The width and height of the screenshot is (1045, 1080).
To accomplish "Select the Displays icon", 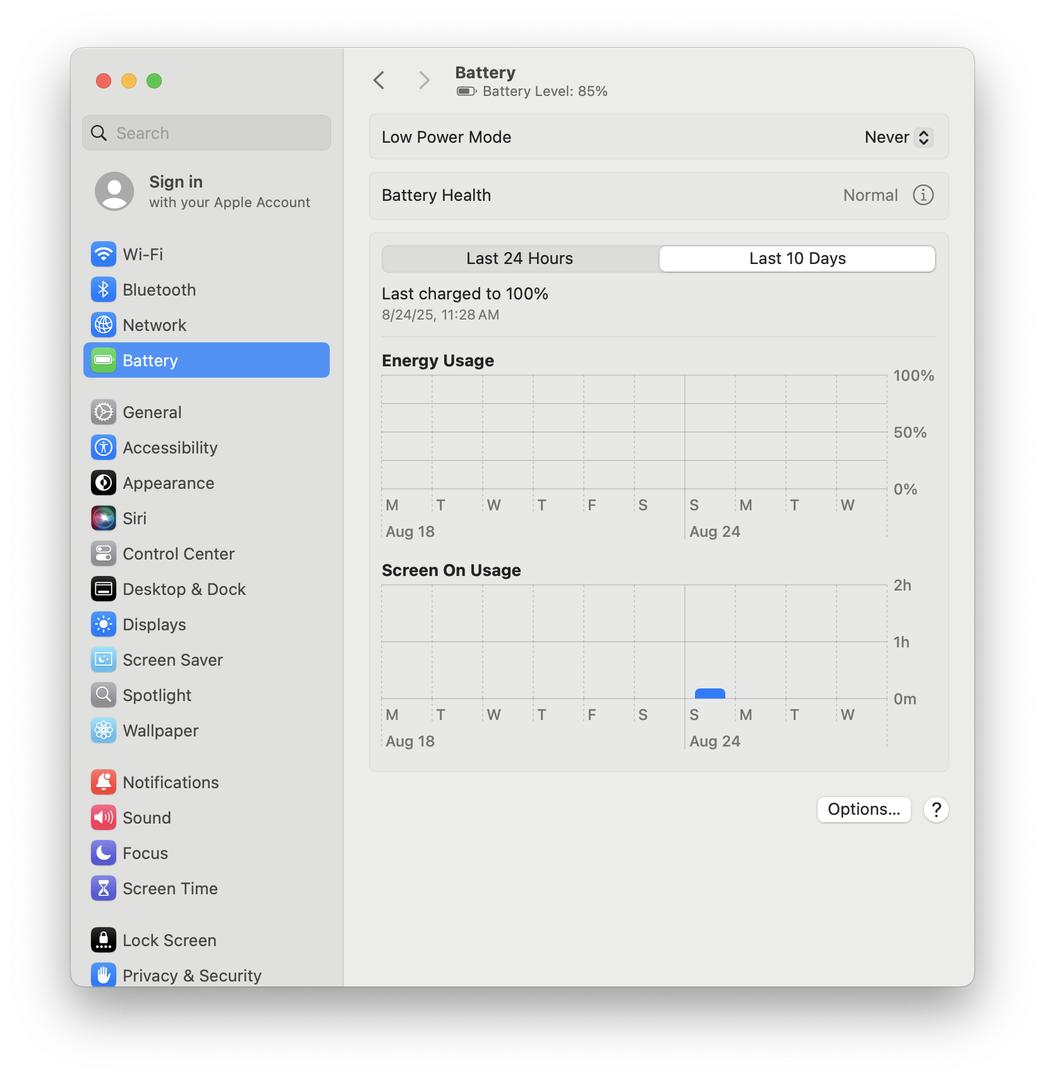I will pyautogui.click(x=103, y=624).
